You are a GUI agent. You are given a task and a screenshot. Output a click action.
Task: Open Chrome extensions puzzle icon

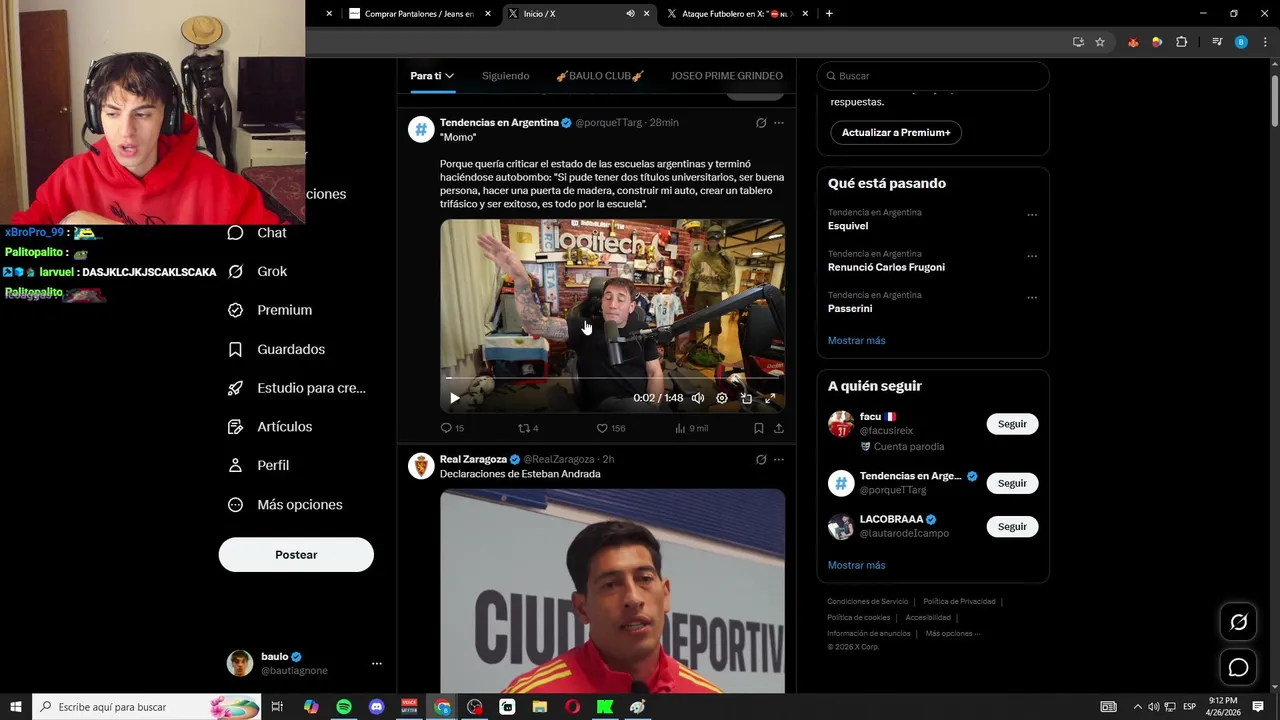[1182, 42]
